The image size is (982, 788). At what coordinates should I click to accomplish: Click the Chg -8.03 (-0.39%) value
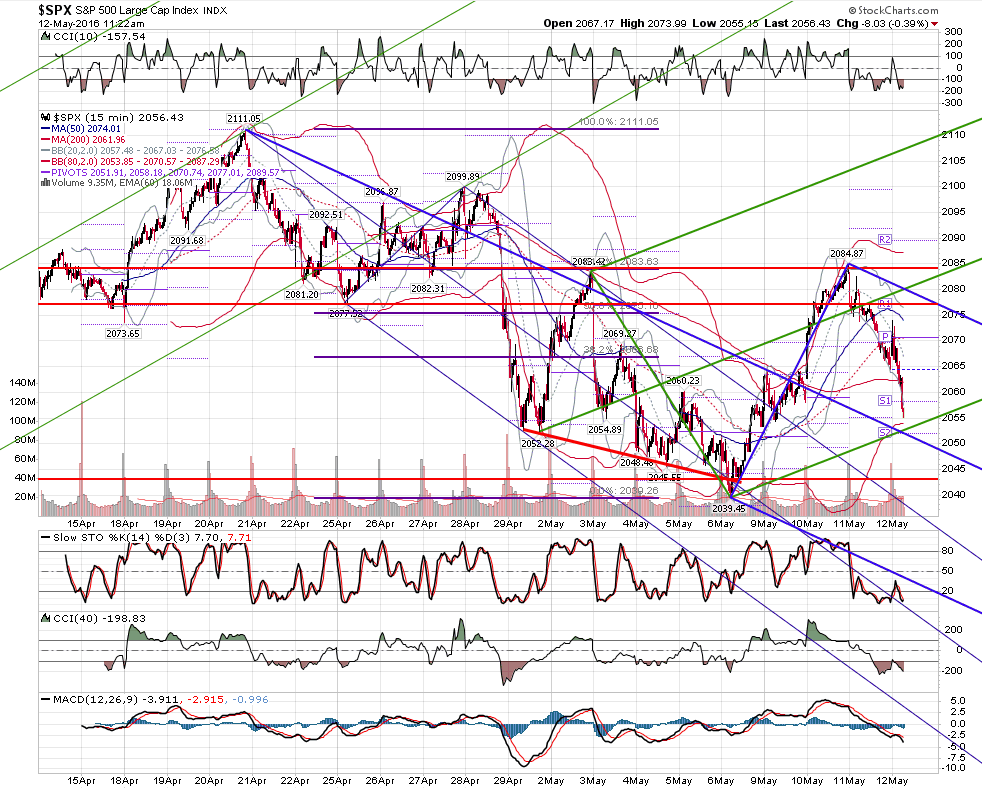[882, 23]
